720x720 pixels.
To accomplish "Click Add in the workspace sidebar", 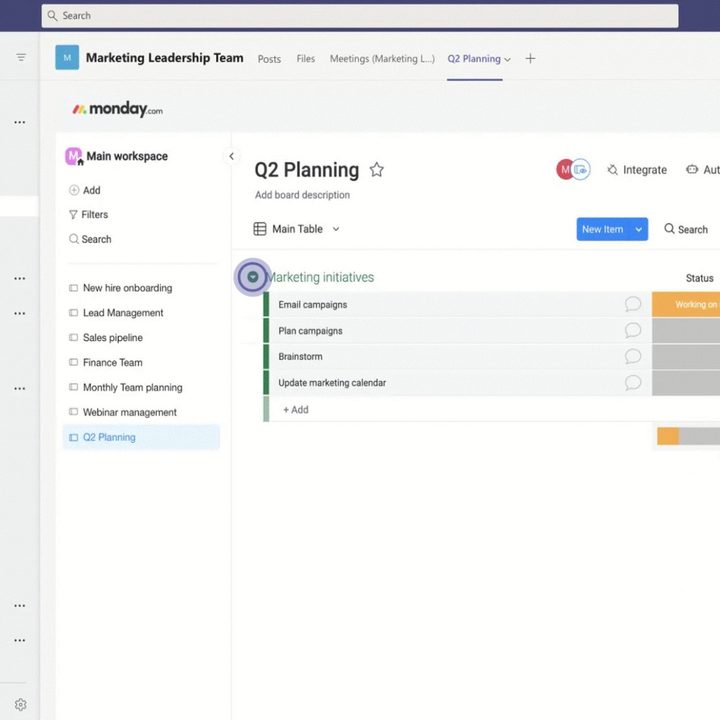I will point(84,190).
